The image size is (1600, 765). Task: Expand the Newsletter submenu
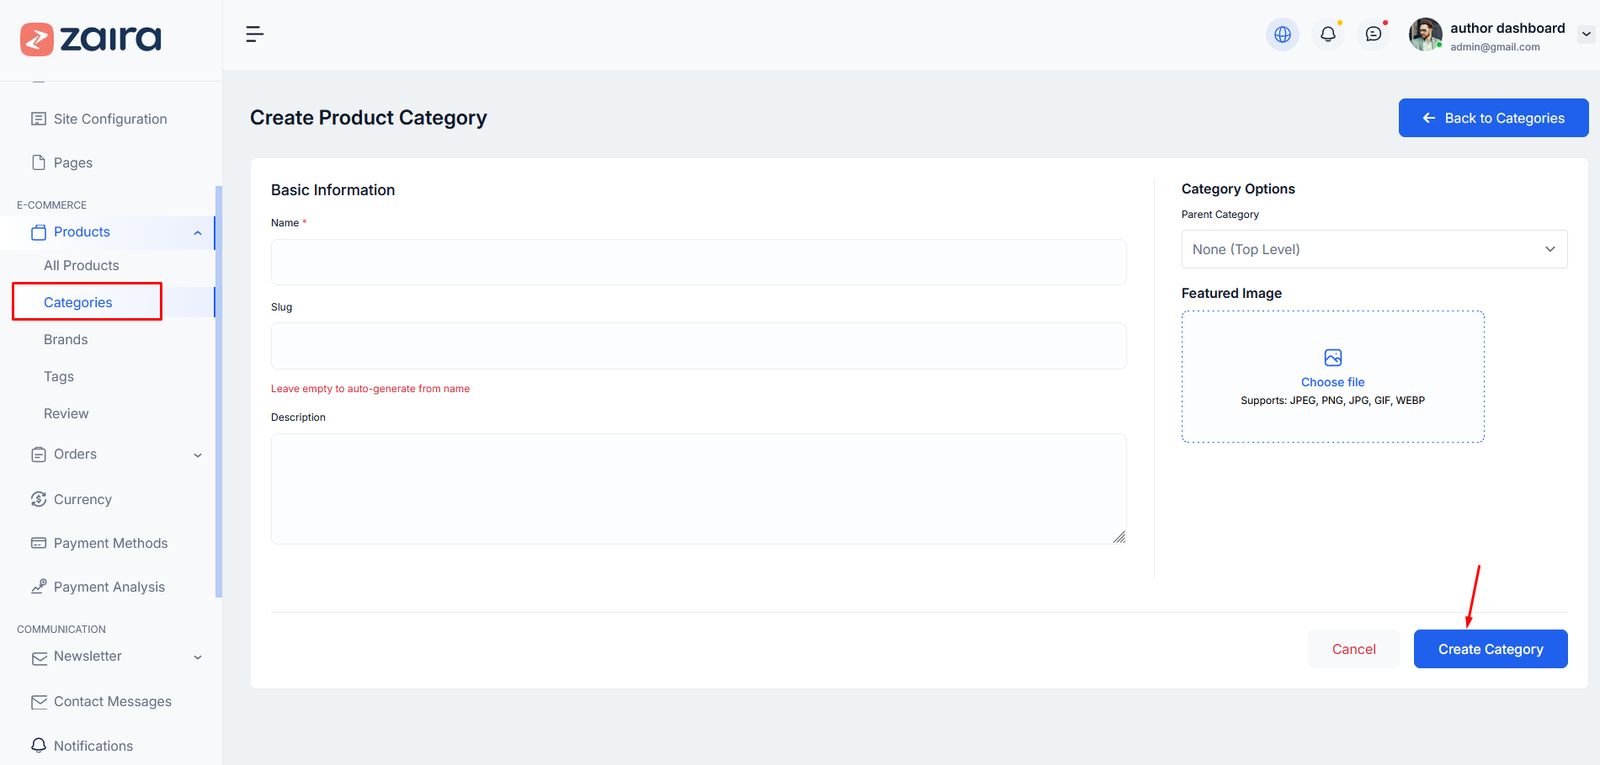click(198, 657)
